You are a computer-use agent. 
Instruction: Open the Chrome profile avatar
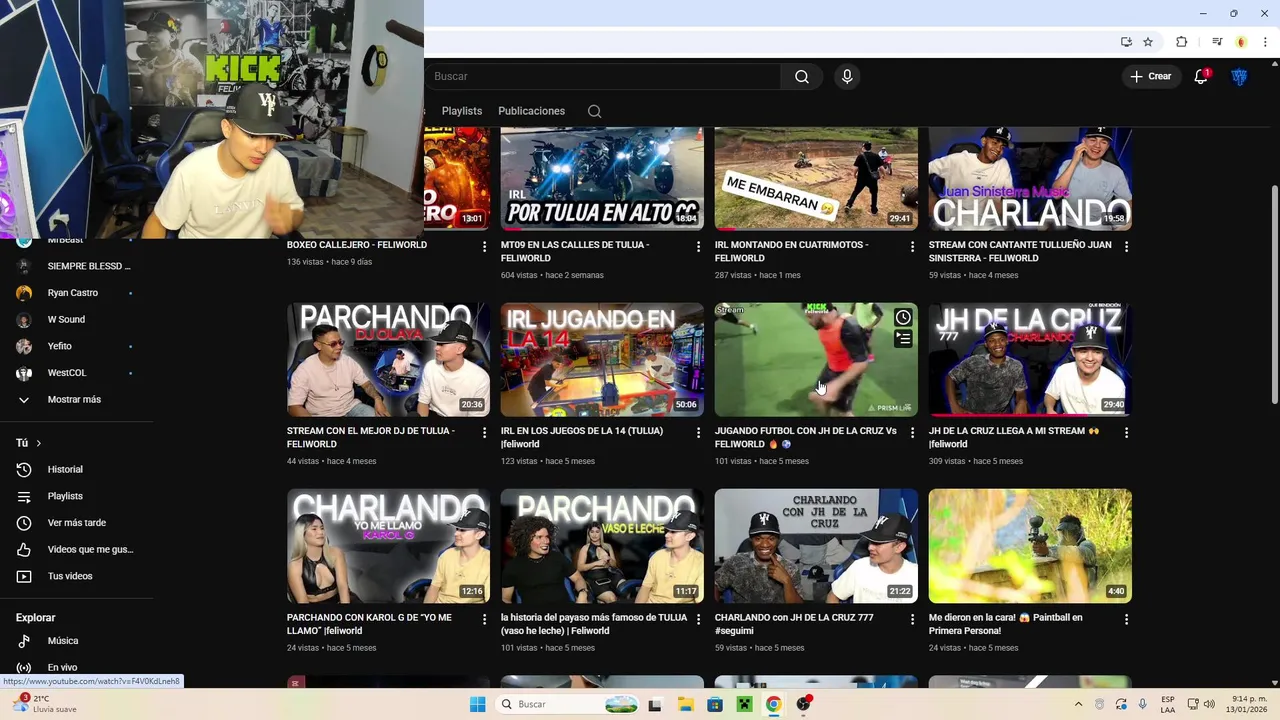coord(1241,42)
